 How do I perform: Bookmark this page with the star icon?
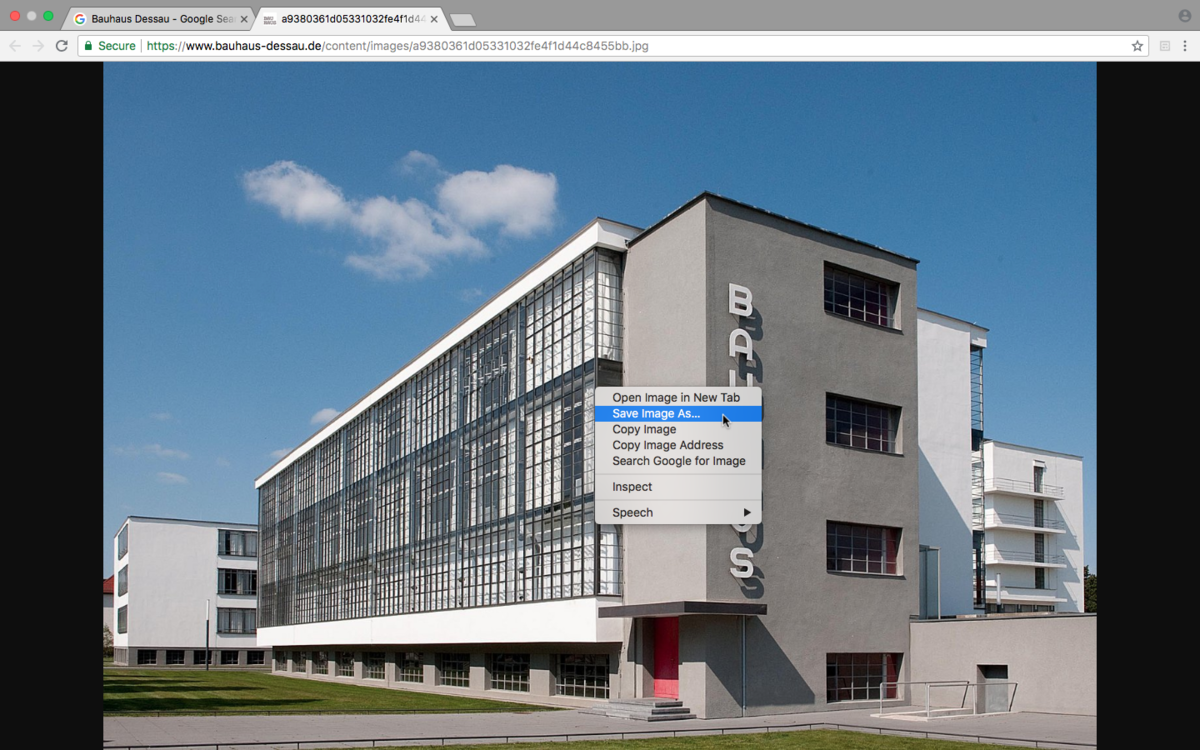tap(1137, 46)
